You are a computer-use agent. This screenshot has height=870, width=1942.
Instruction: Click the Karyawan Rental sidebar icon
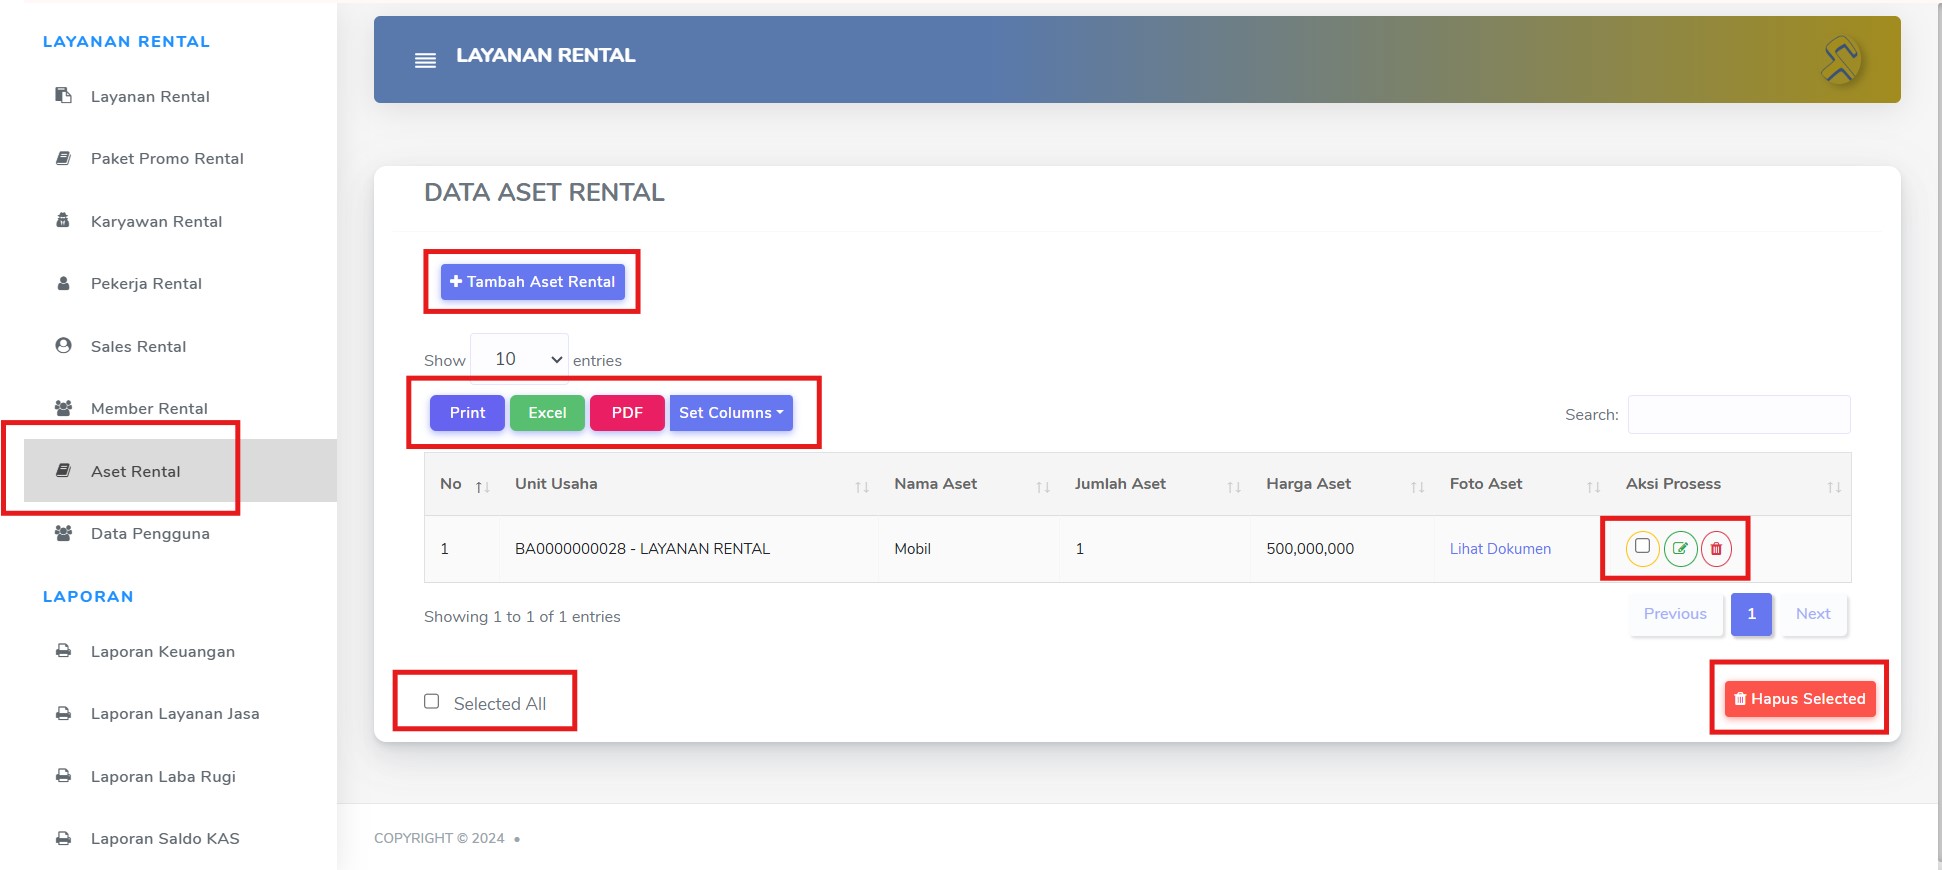pyautogui.click(x=63, y=220)
